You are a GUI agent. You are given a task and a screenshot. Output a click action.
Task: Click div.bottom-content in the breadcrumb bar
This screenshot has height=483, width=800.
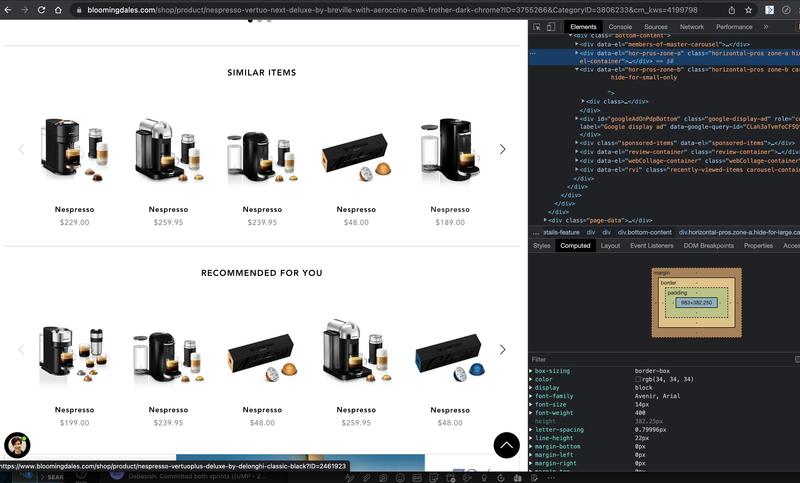(644, 233)
